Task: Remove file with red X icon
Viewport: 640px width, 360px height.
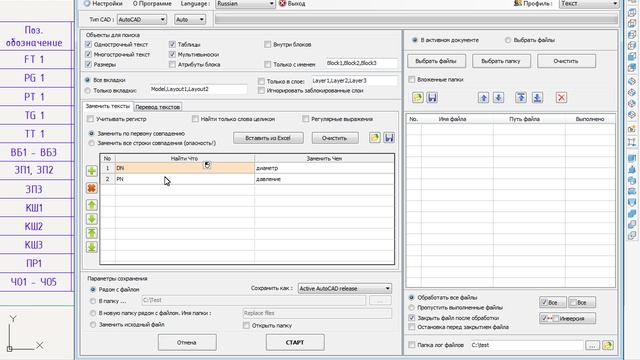Action: 561,98
